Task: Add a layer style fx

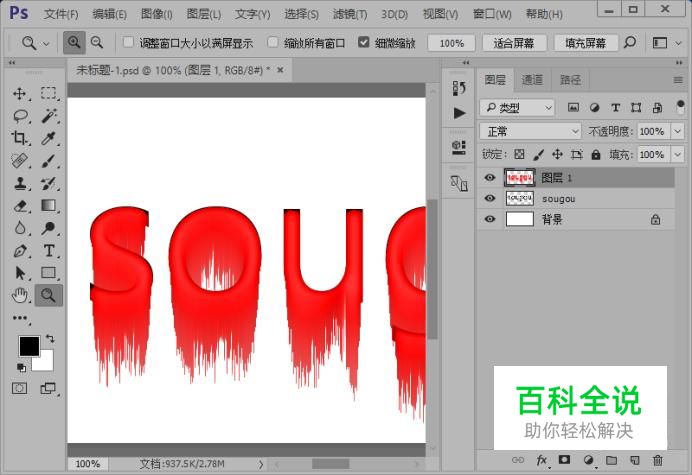Action: [x=542, y=460]
